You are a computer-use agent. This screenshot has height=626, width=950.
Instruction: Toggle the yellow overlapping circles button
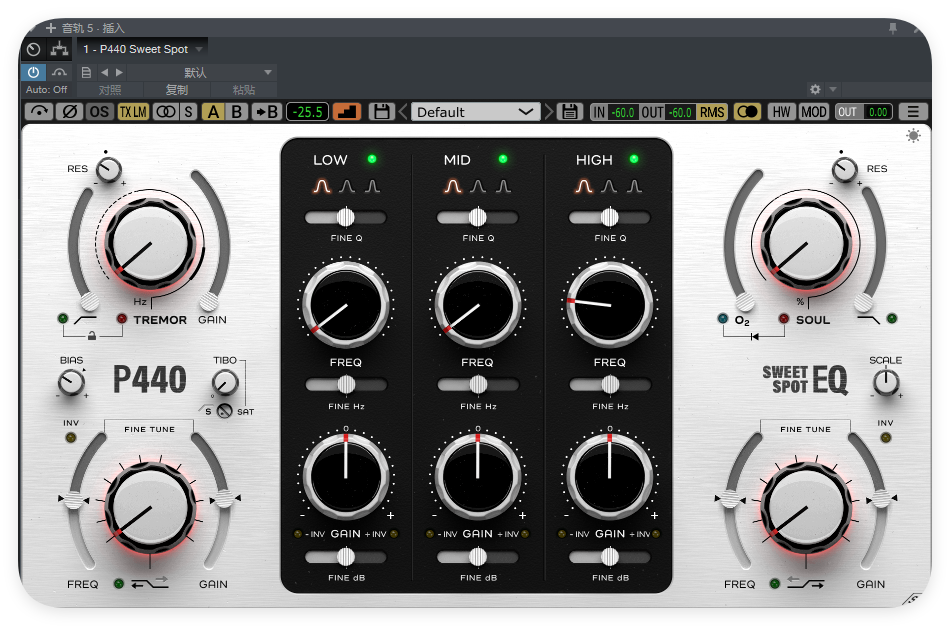(747, 112)
